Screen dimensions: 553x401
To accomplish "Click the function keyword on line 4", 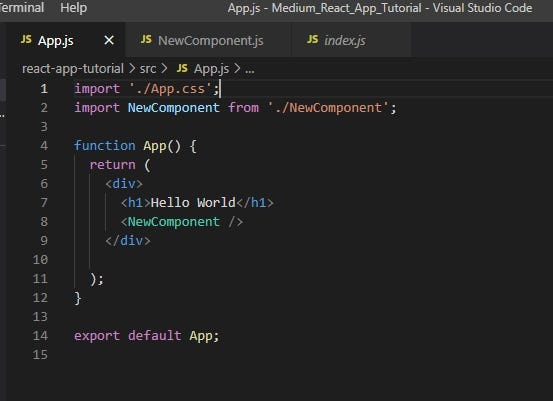I will point(105,145).
